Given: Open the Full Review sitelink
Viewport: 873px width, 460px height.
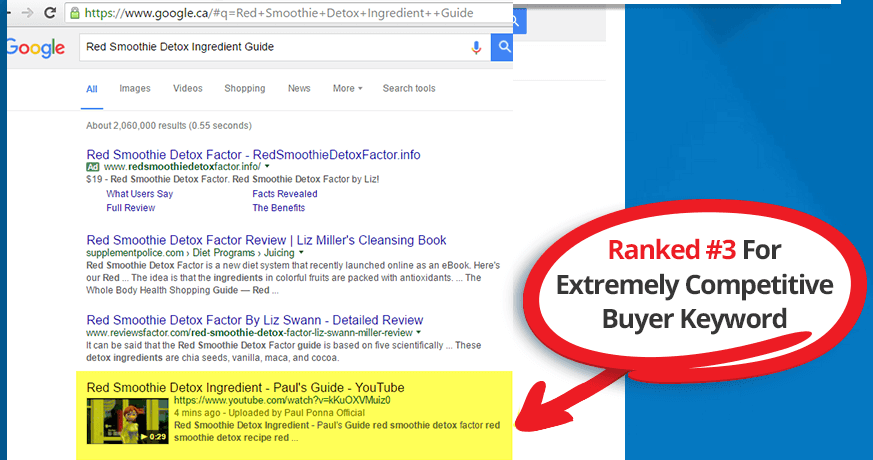Looking at the screenshot, I should [x=131, y=208].
